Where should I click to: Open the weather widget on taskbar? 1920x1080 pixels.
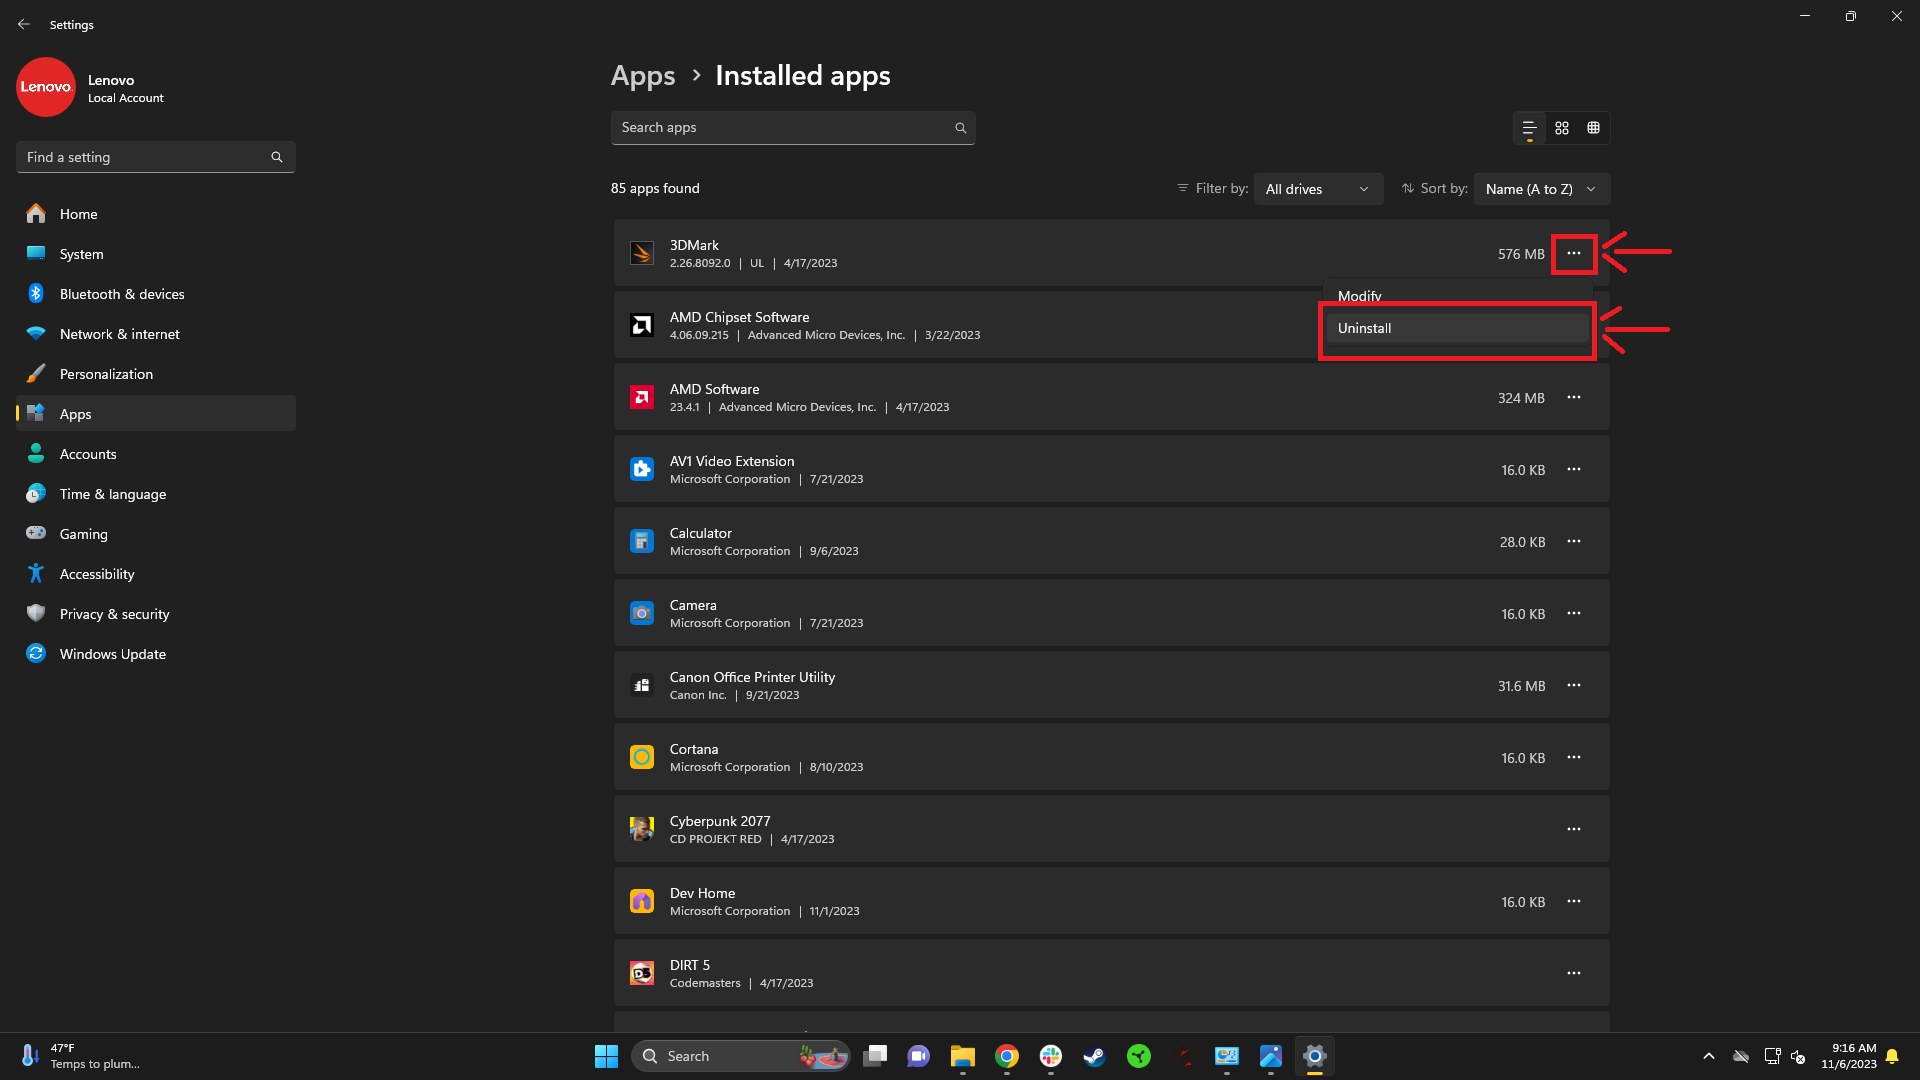(80, 1056)
